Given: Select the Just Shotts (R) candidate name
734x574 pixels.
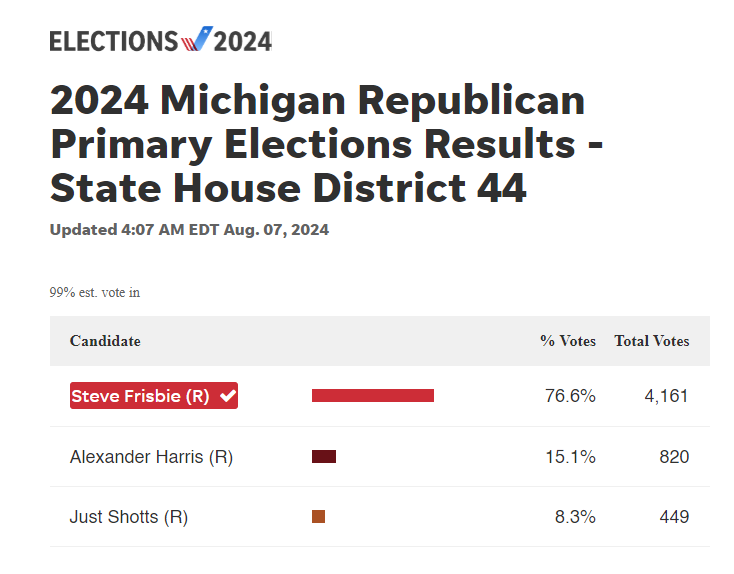Looking at the screenshot, I should tap(129, 517).
